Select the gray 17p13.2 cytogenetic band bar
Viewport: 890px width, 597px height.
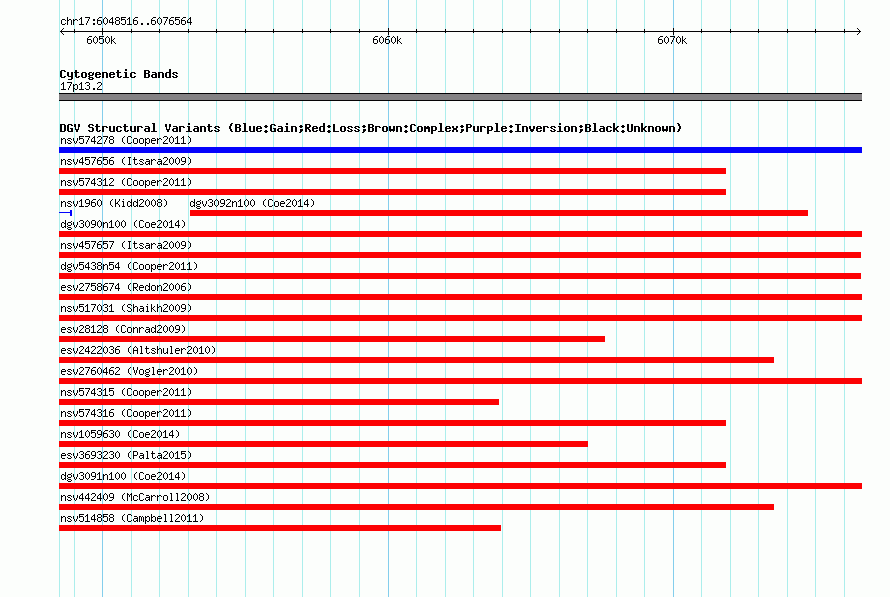point(460,97)
